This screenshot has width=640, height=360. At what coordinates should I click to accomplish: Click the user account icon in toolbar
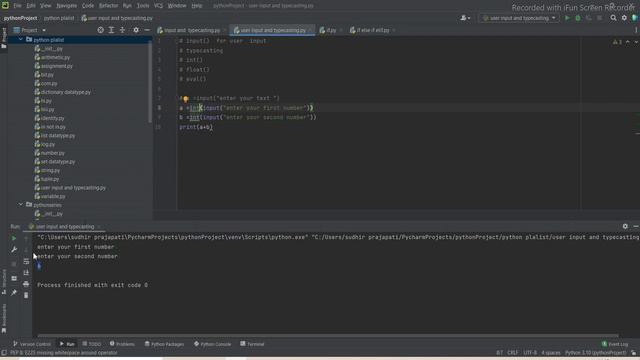(x=465, y=18)
